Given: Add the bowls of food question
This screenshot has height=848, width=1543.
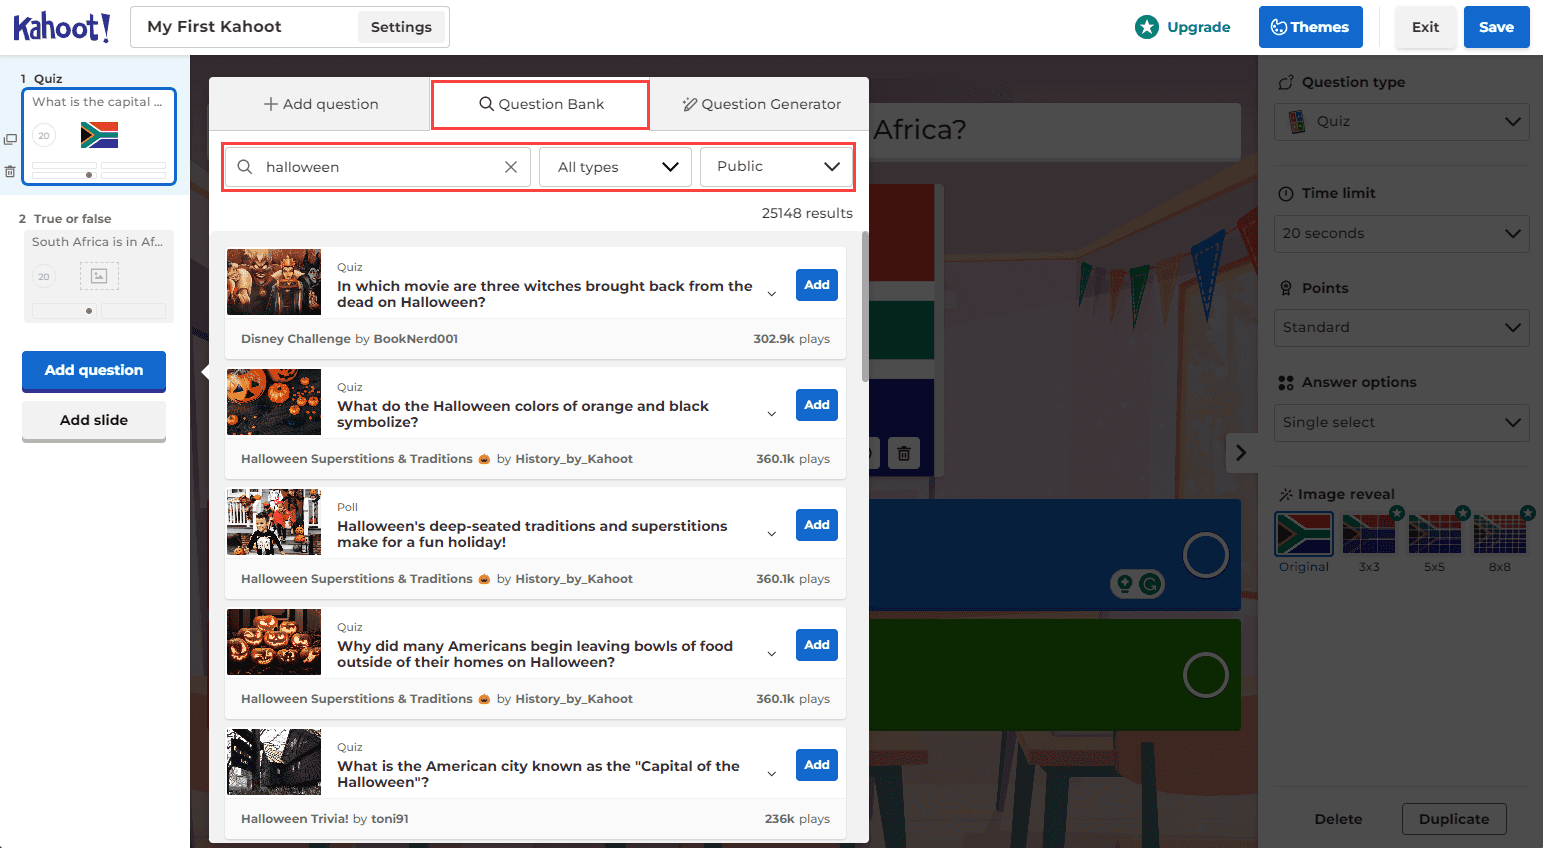Looking at the screenshot, I should coord(817,645).
